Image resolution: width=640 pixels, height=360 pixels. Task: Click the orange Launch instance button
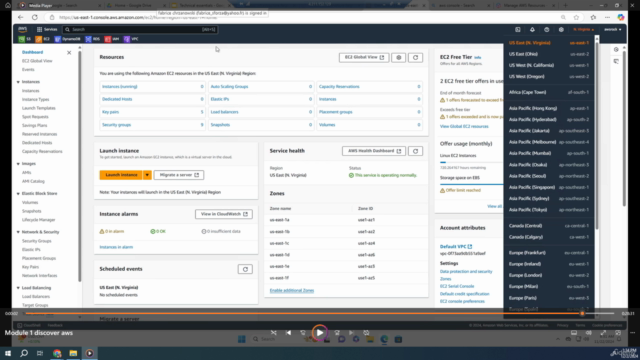[121, 175]
